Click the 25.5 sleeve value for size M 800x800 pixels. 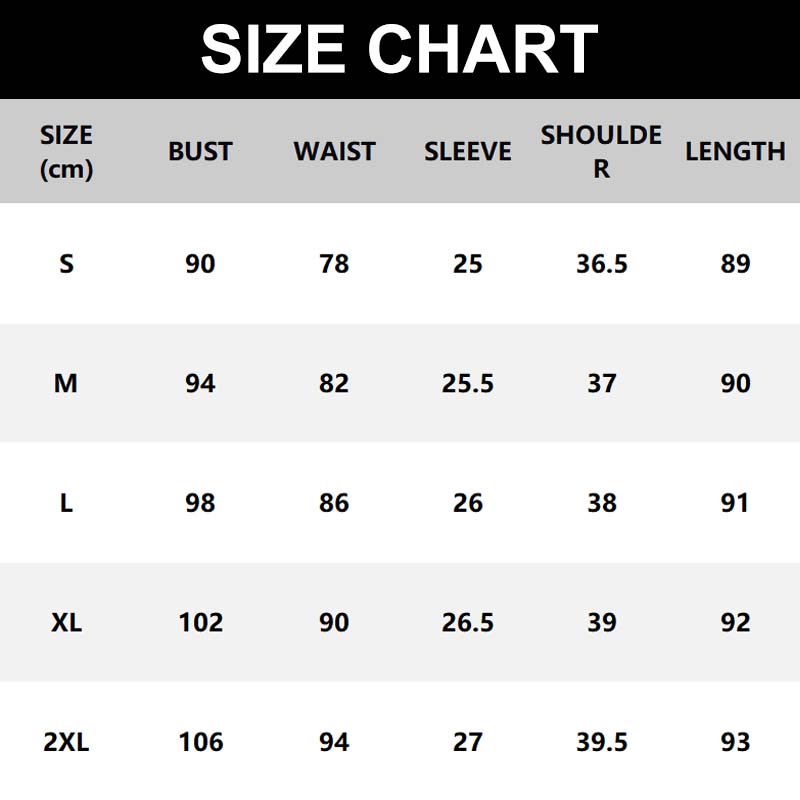[x=467, y=383]
